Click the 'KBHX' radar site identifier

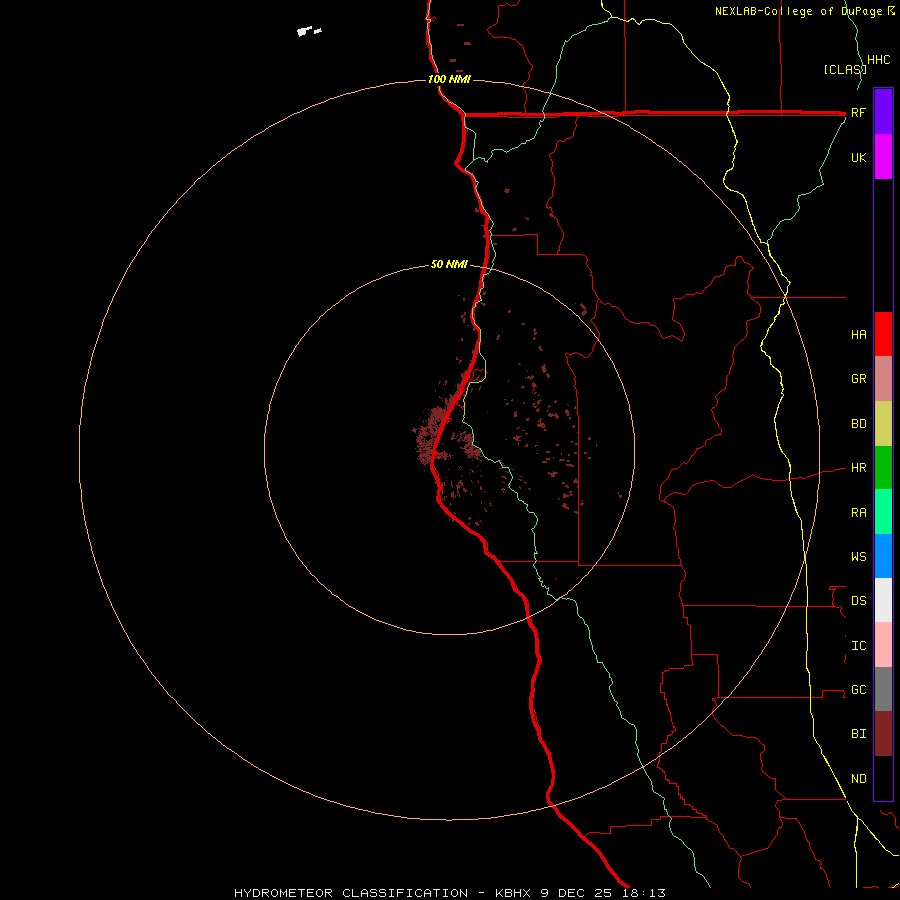pos(514,893)
